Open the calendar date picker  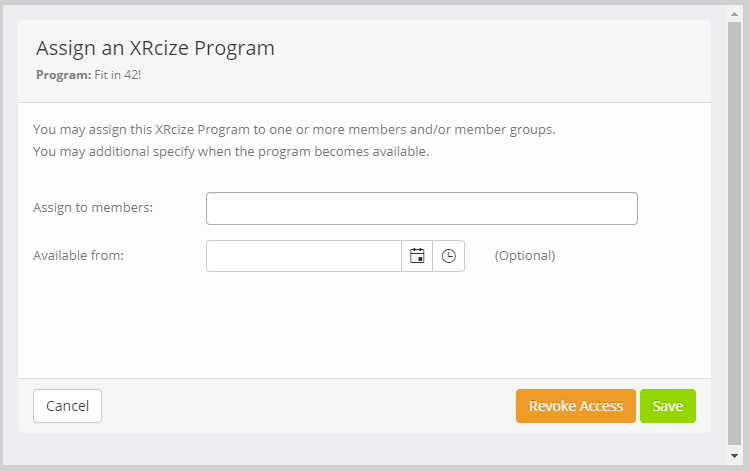pos(417,256)
